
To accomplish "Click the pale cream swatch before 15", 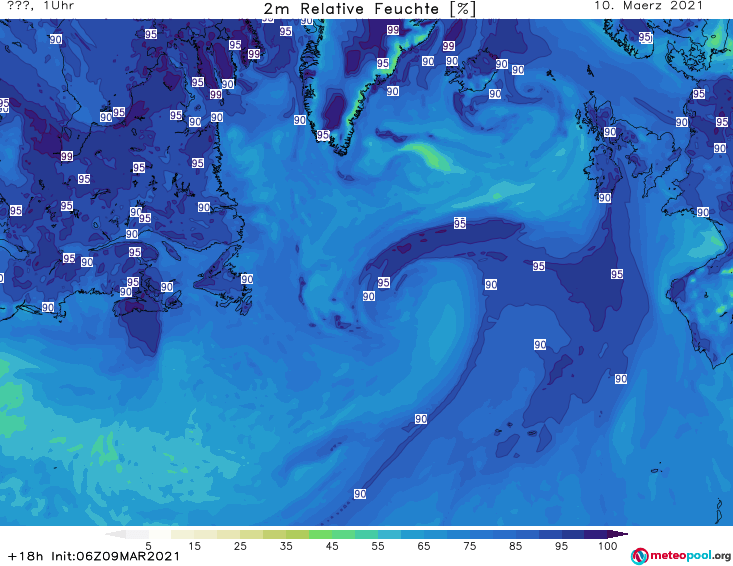I will (183, 534).
